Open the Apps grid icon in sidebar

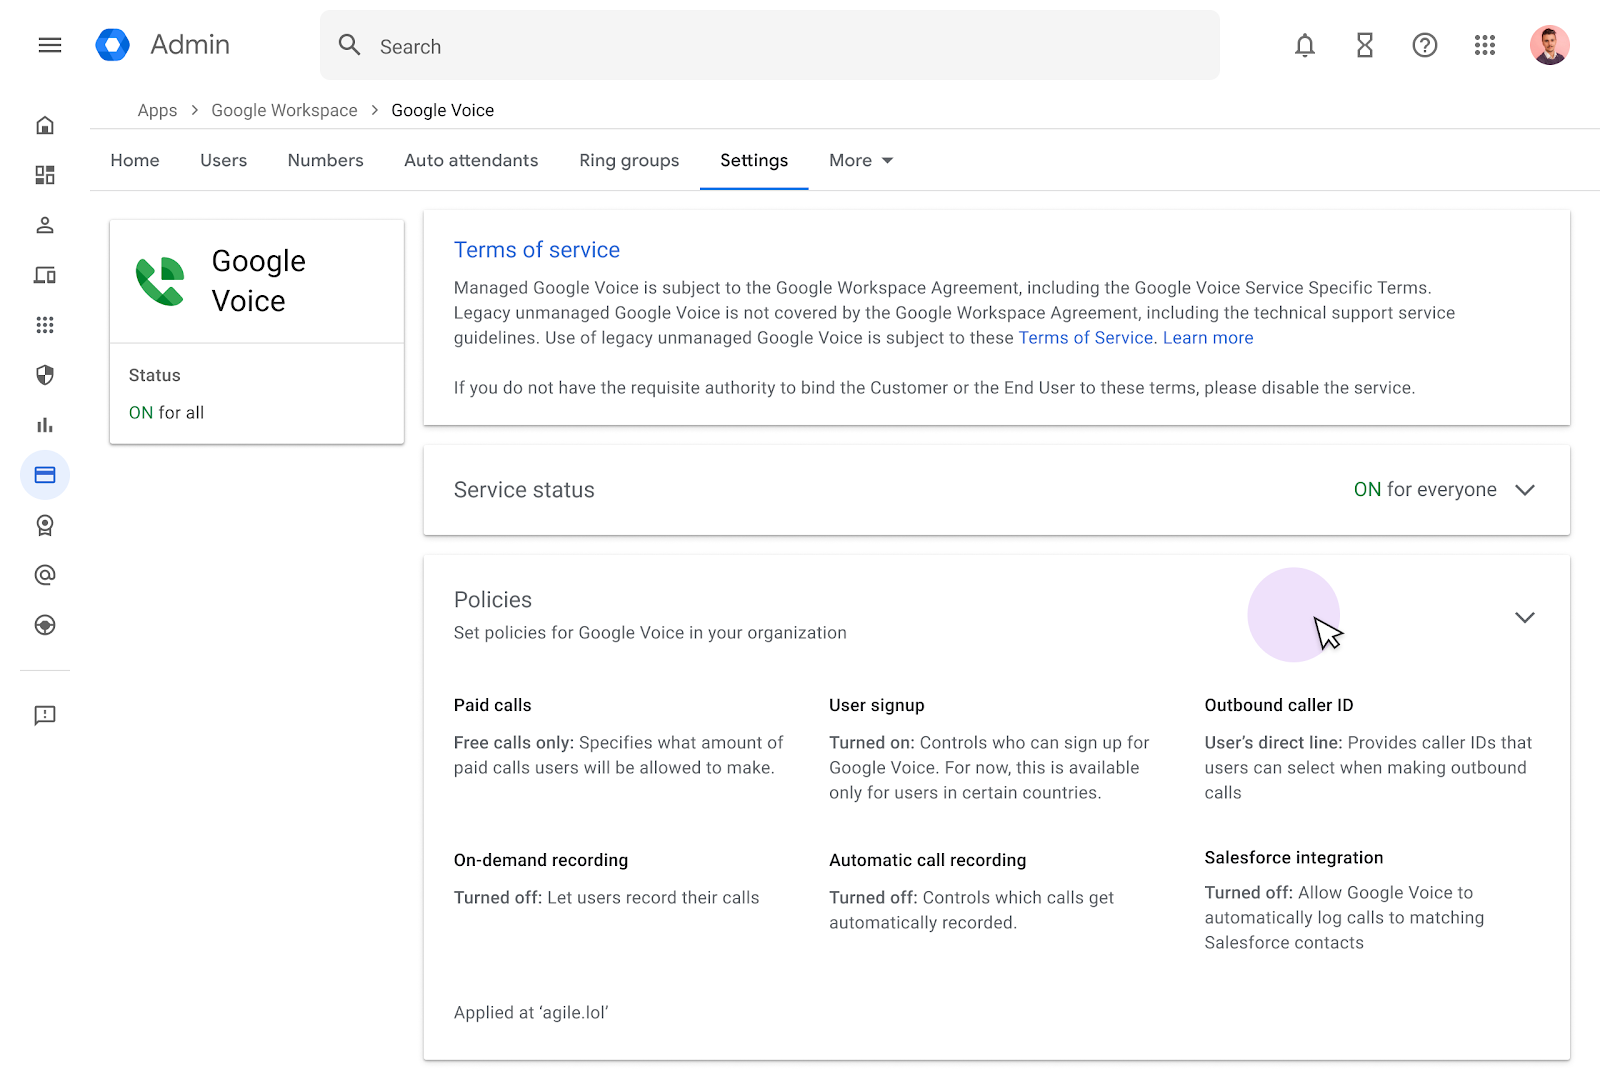tap(45, 325)
